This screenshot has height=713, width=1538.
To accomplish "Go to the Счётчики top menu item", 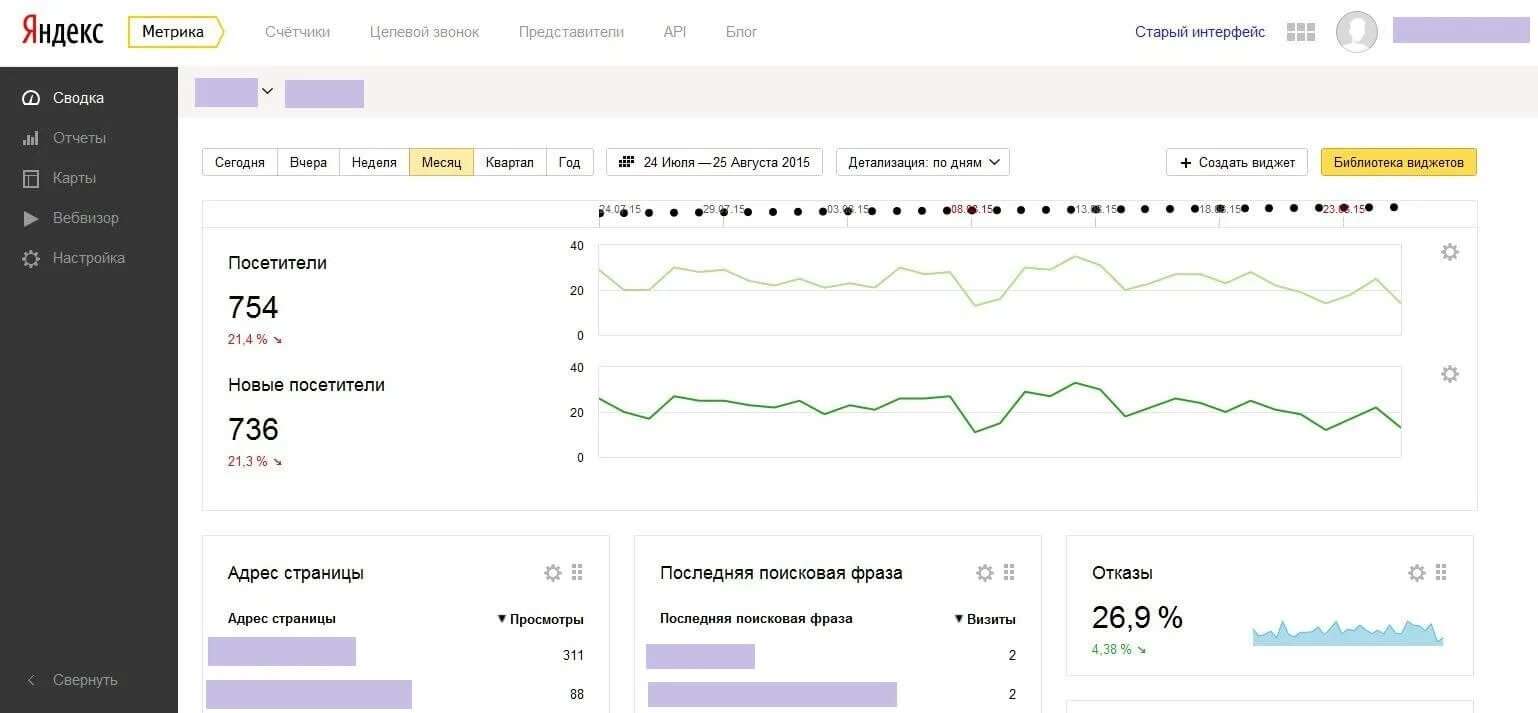I will [297, 32].
